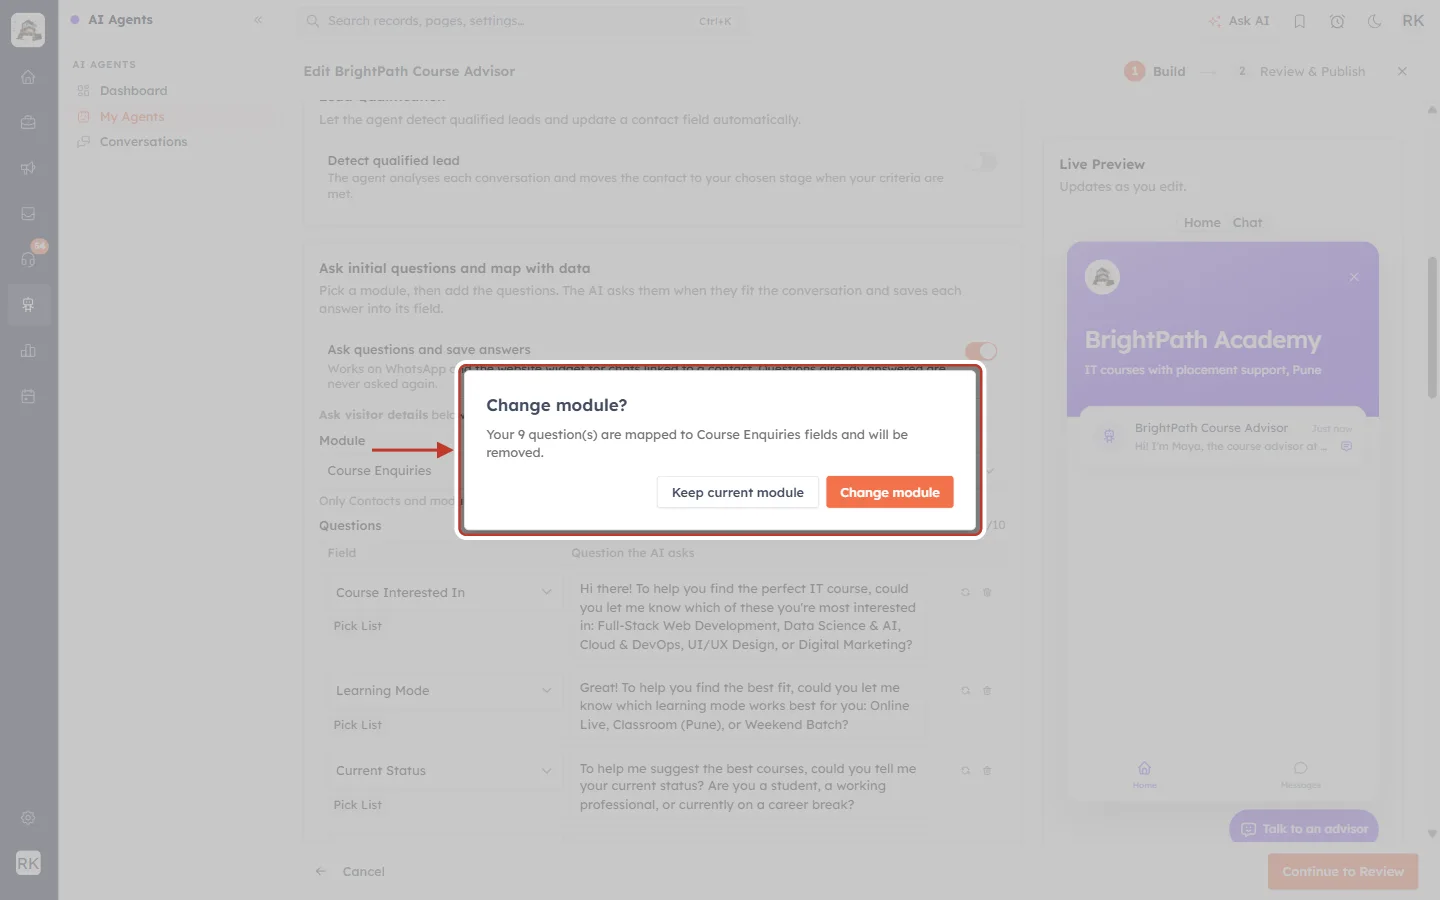Click the alarm clock reminders icon in the top bar
The height and width of the screenshot is (900, 1440).
1337,21
